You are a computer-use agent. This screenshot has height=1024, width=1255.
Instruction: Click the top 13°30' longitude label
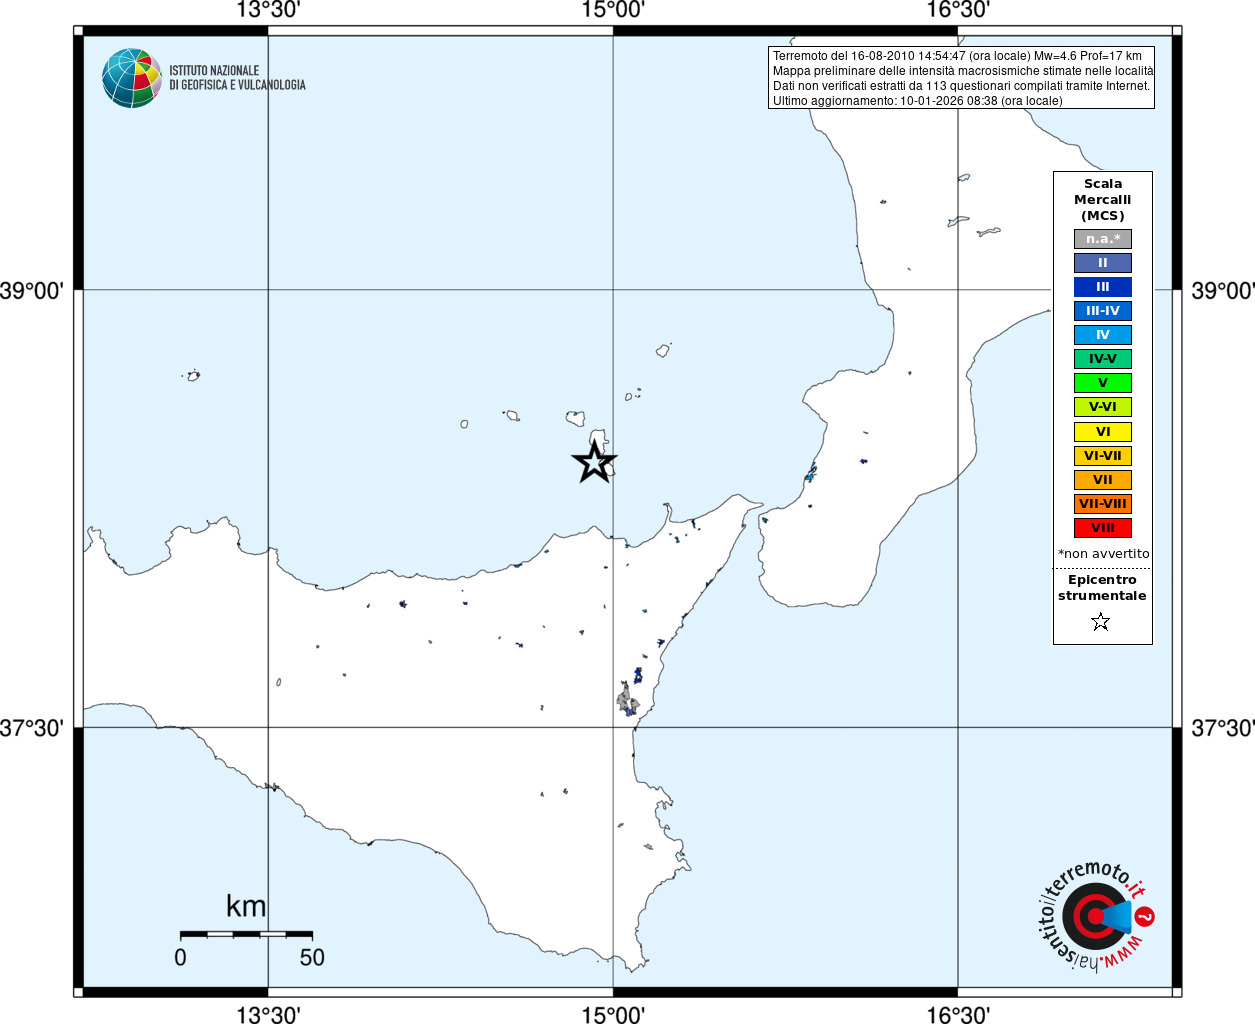pyautogui.click(x=268, y=10)
